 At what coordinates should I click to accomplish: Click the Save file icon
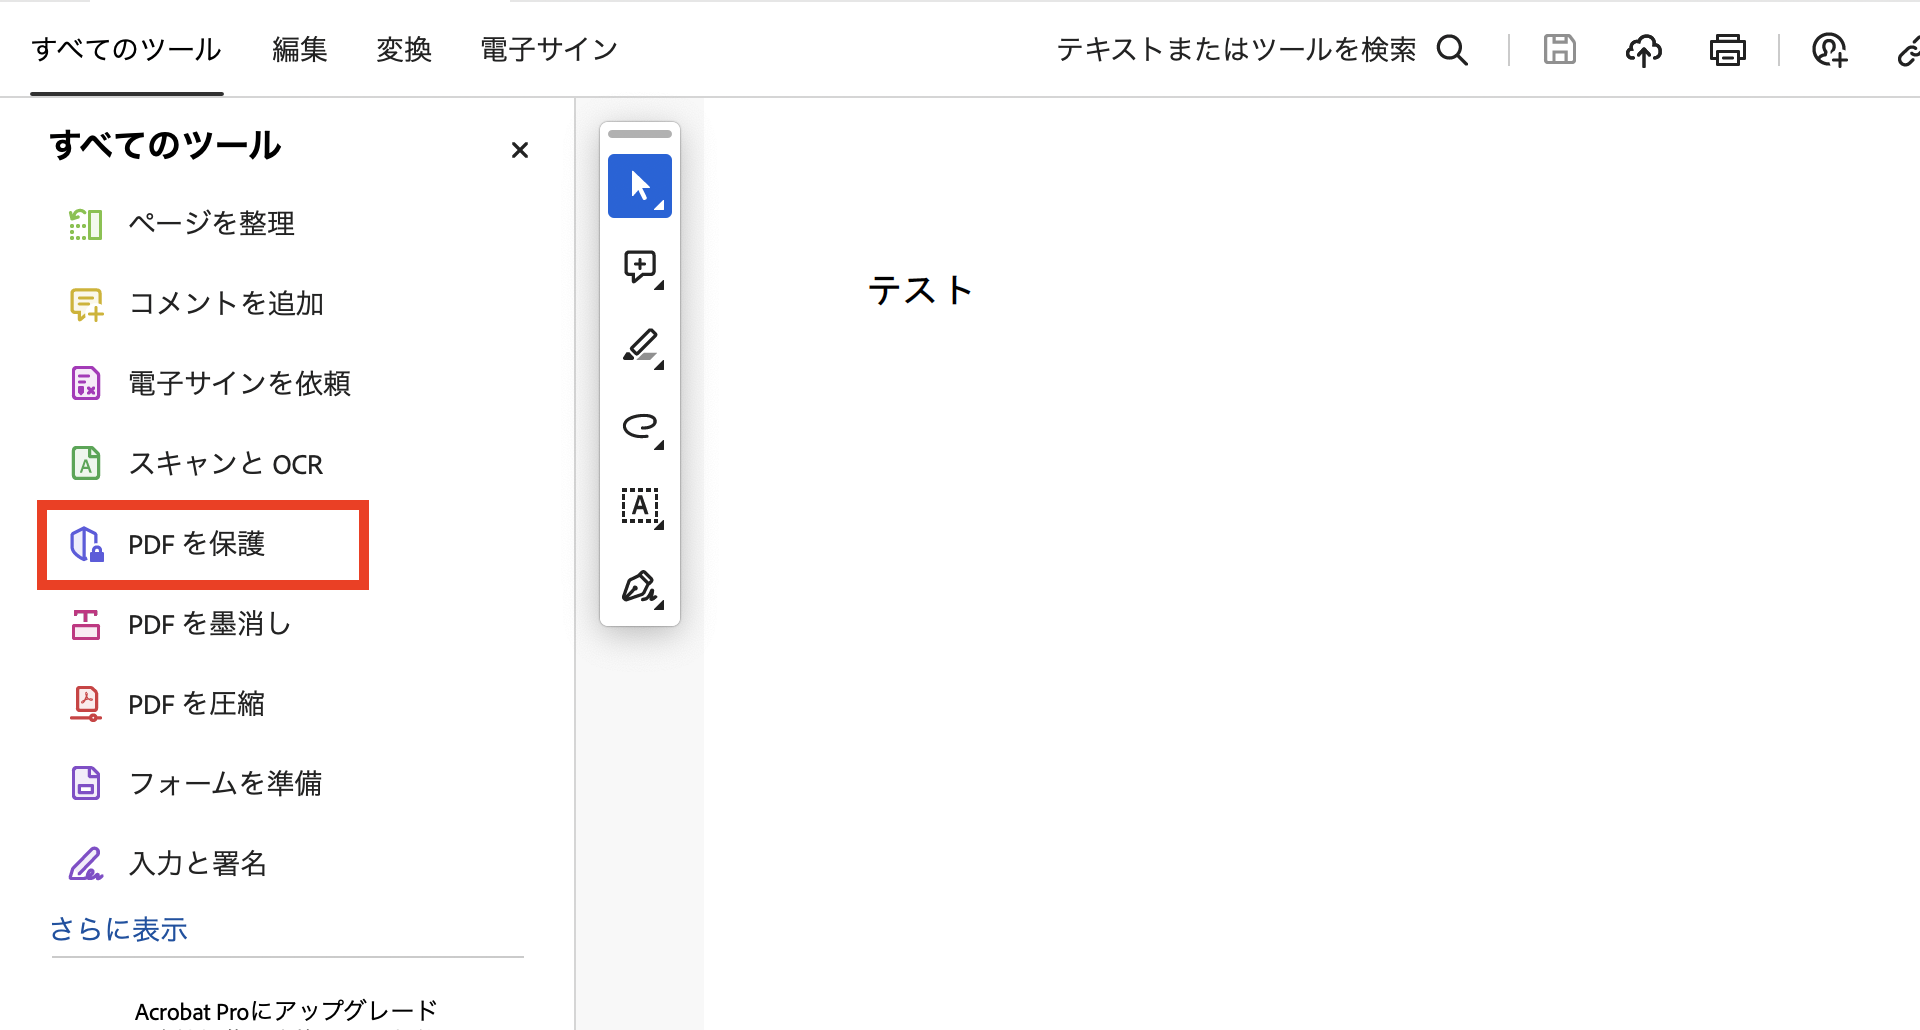pyautogui.click(x=1559, y=50)
